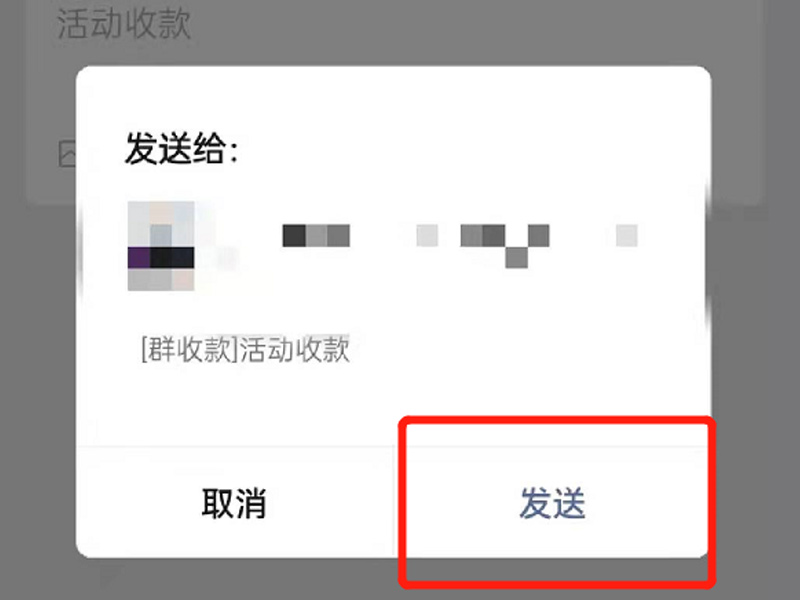Select the pixelated recipient avatar
Screen dimensions: 800x600
click(x=161, y=246)
